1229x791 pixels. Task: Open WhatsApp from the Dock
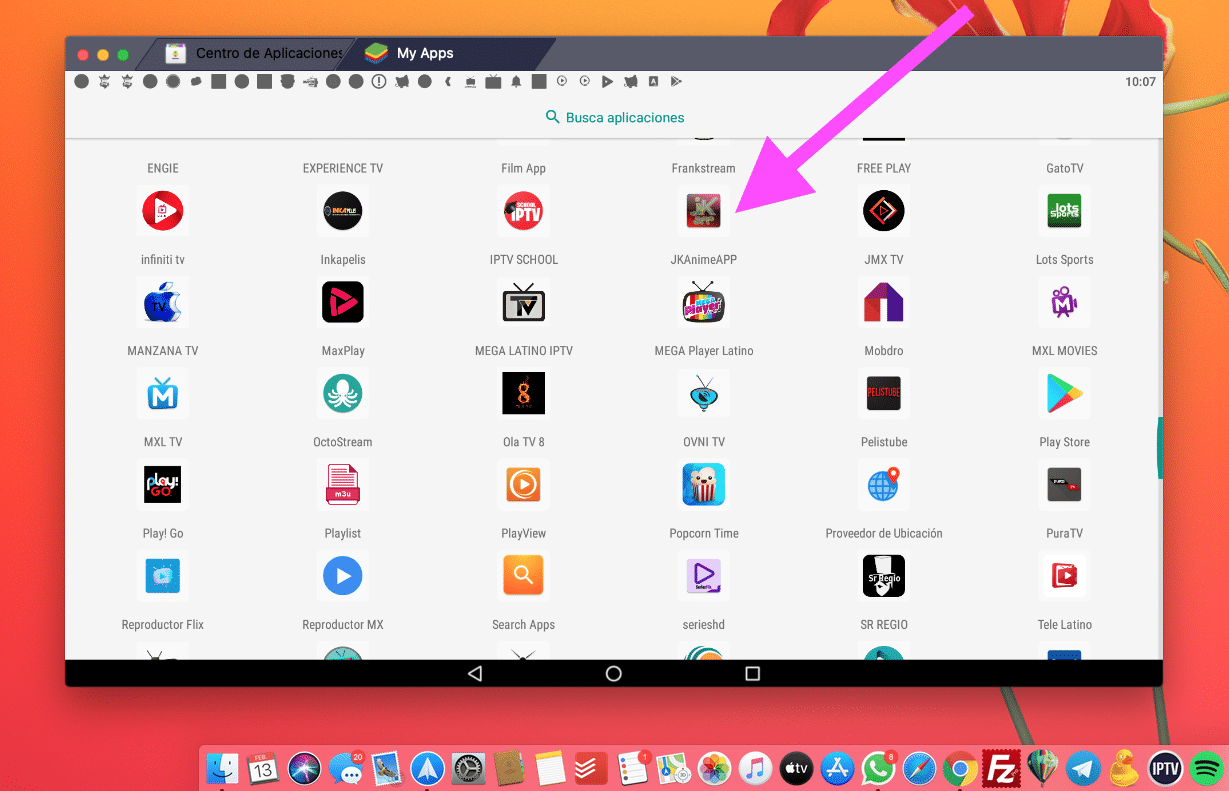(x=878, y=768)
